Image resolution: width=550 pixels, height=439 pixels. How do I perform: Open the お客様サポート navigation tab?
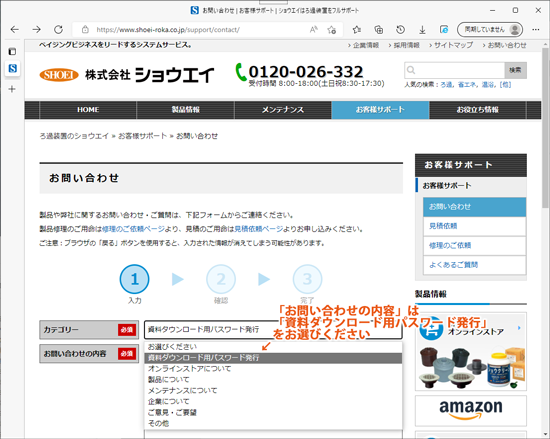click(380, 110)
